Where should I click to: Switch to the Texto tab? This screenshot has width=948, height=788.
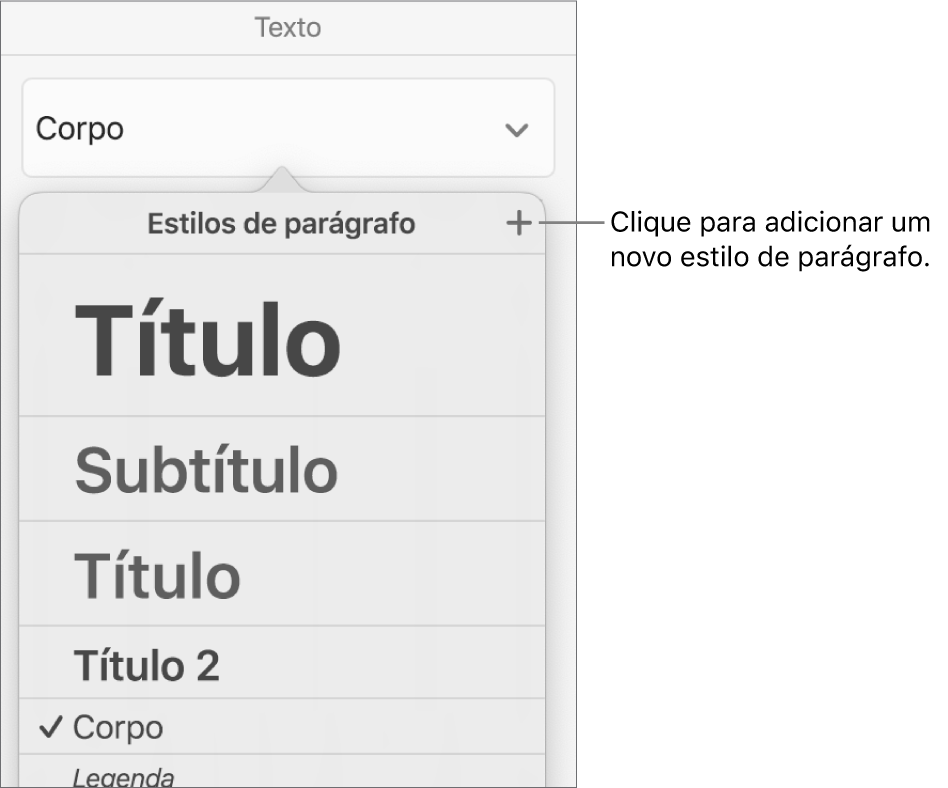tap(288, 27)
